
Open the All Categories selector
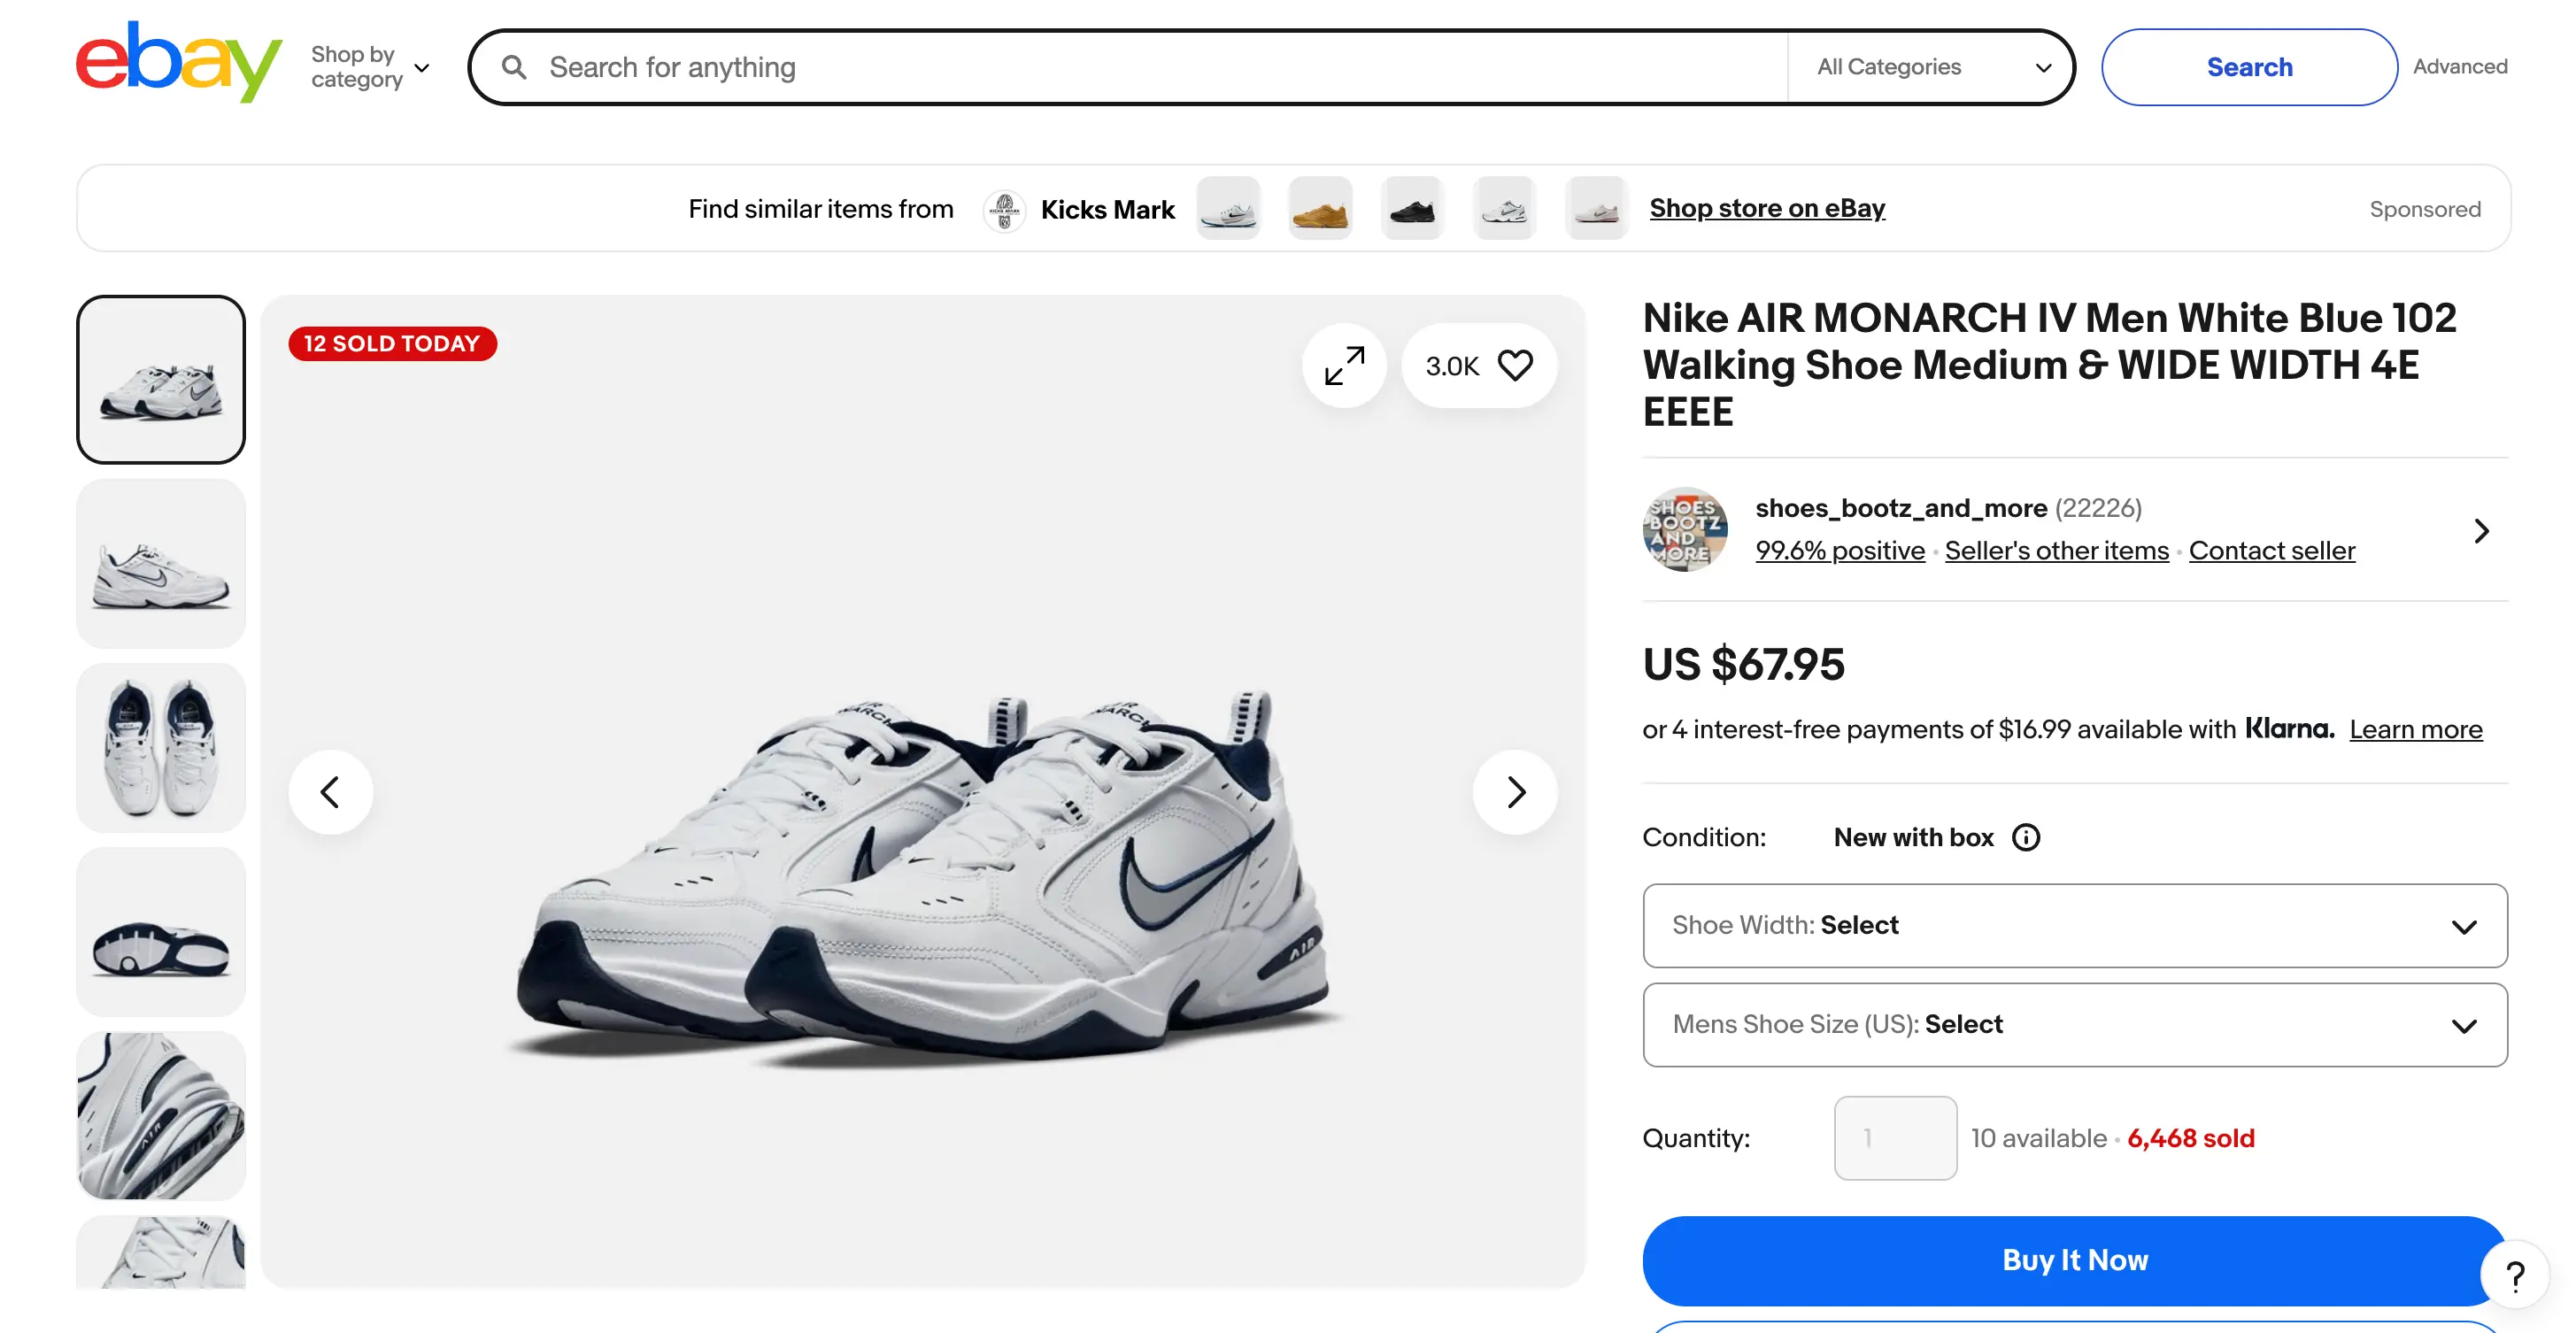(x=1931, y=66)
